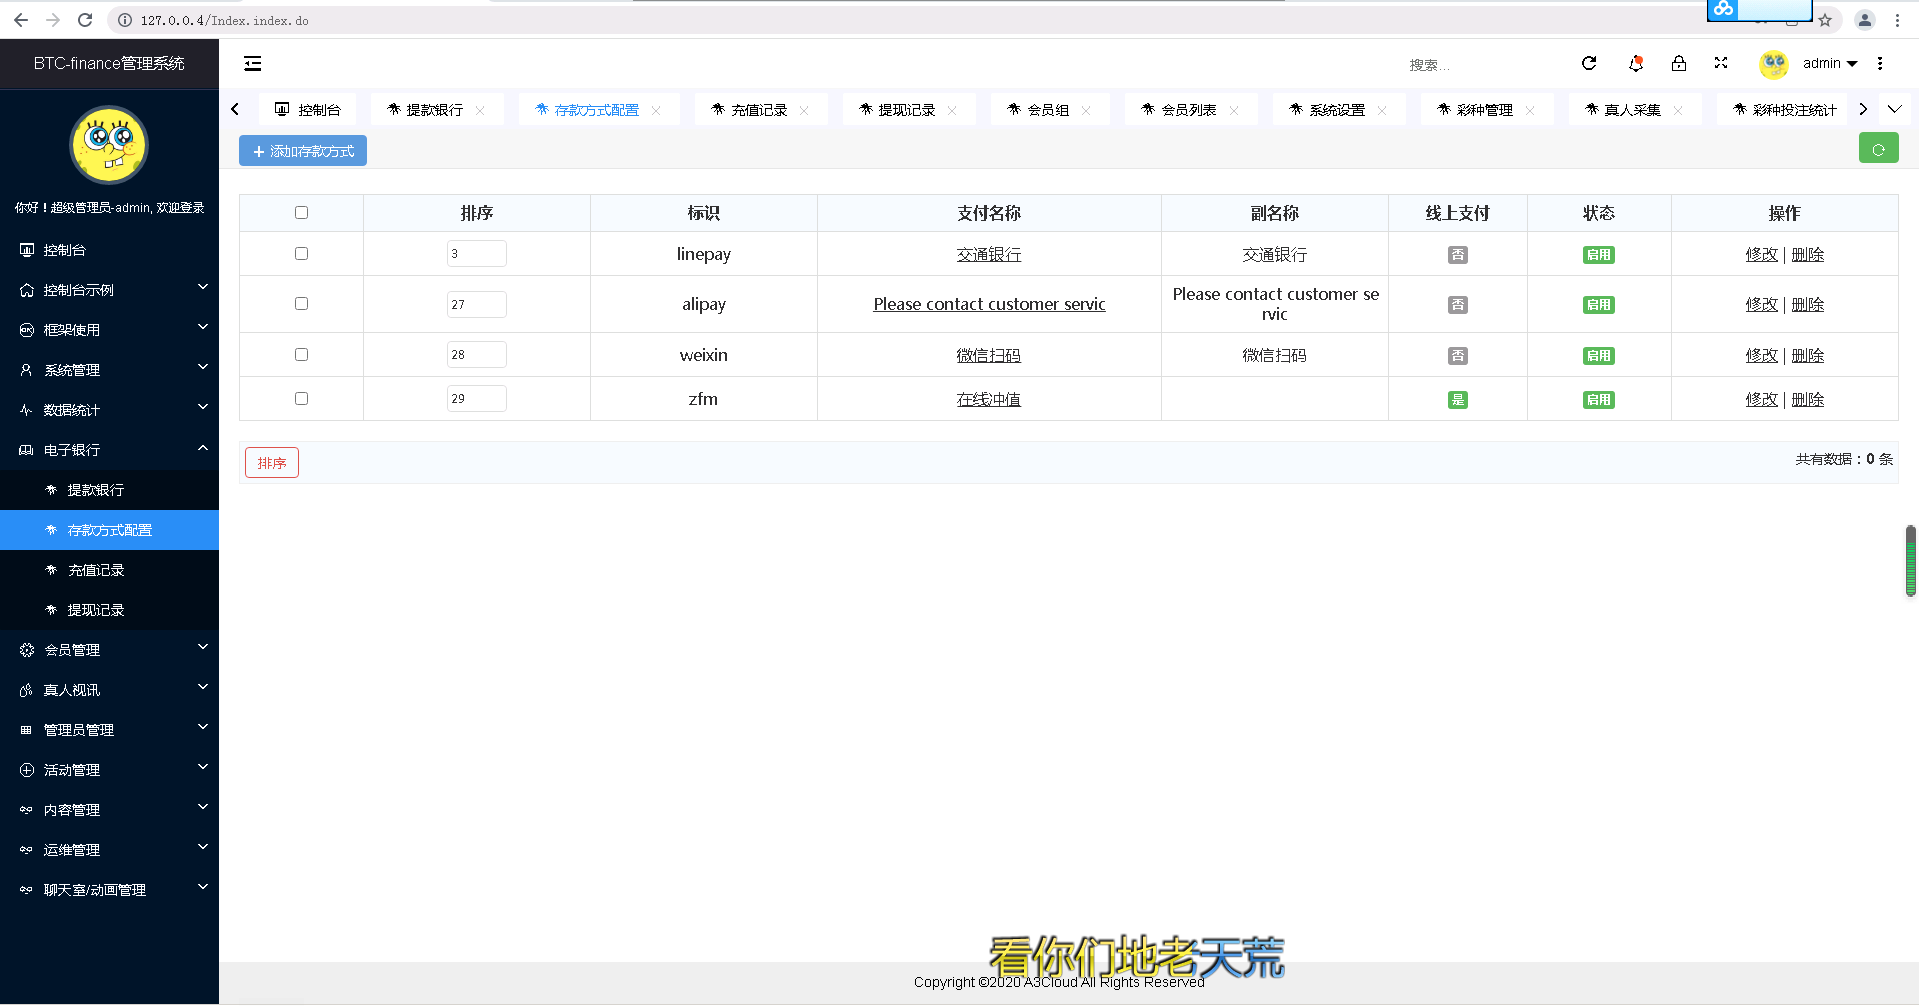Open the notification bell icon
The width and height of the screenshot is (1919, 1006).
point(1636,64)
